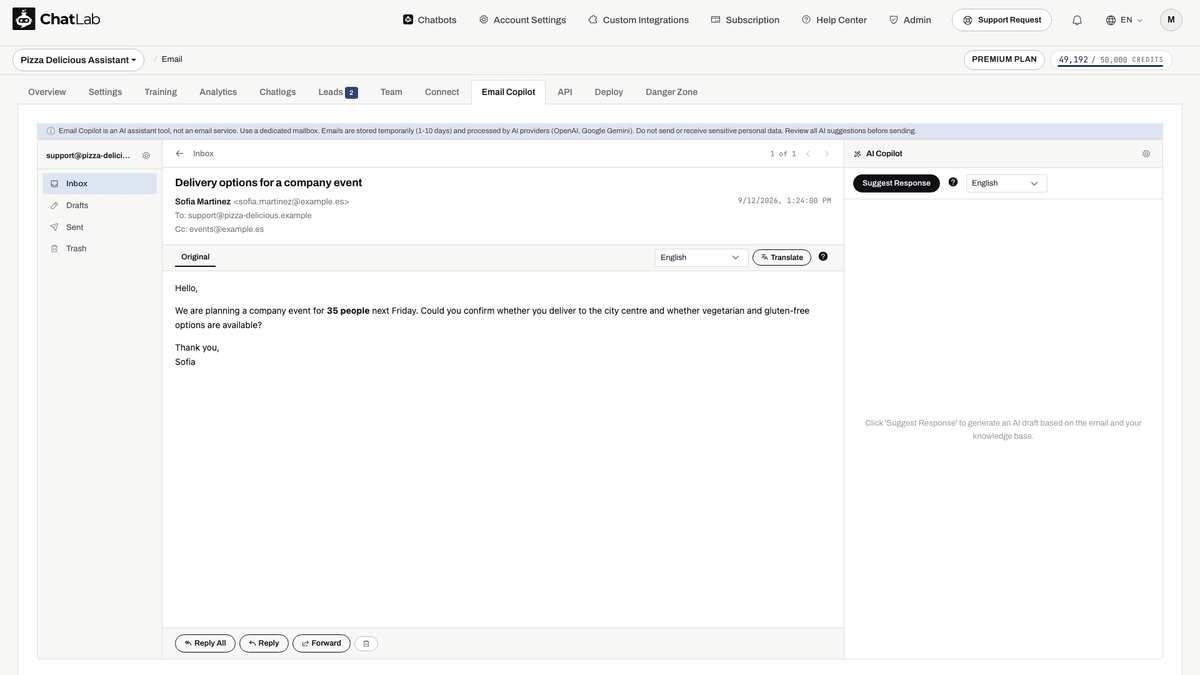
Task: Open the M user avatar menu
Action: click(x=1171, y=20)
